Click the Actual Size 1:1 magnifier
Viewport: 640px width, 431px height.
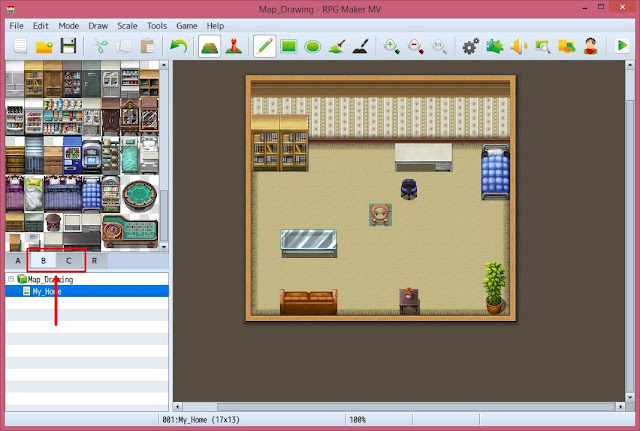pos(440,46)
